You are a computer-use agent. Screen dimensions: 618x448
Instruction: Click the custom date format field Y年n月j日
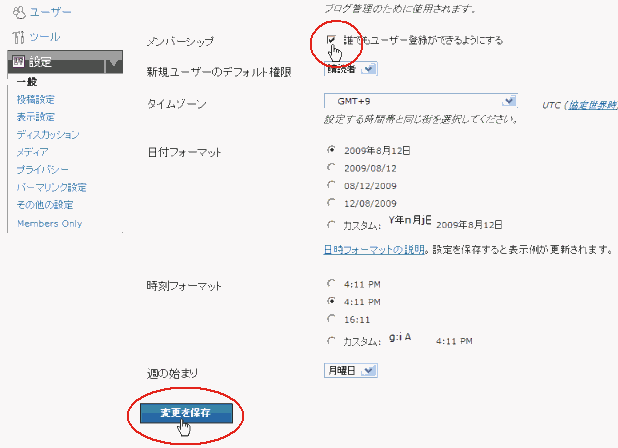410,220
